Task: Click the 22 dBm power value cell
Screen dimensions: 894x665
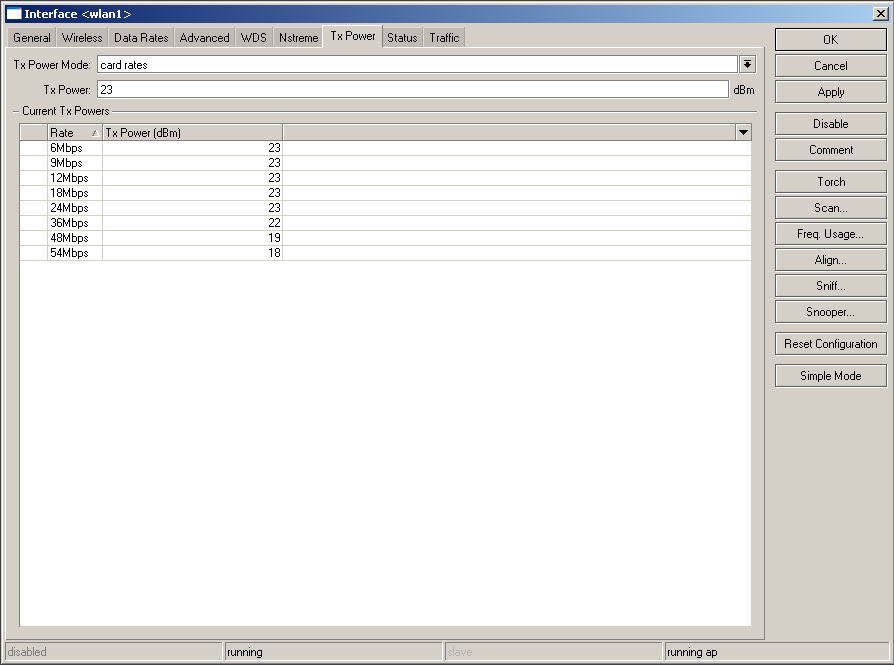Action: pos(193,223)
